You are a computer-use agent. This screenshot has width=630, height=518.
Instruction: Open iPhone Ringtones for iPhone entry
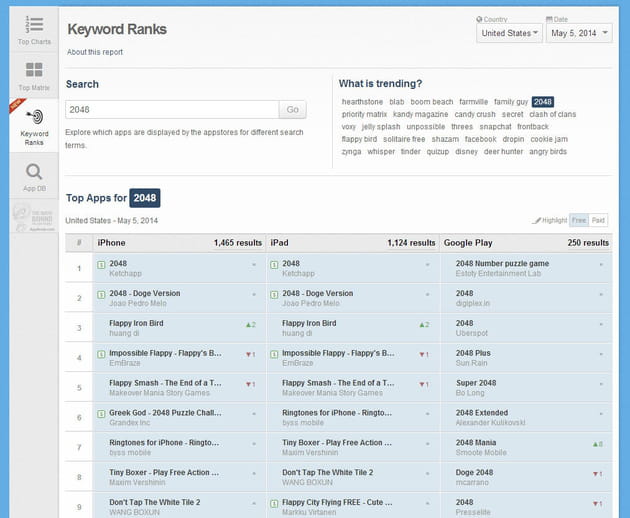164,443
